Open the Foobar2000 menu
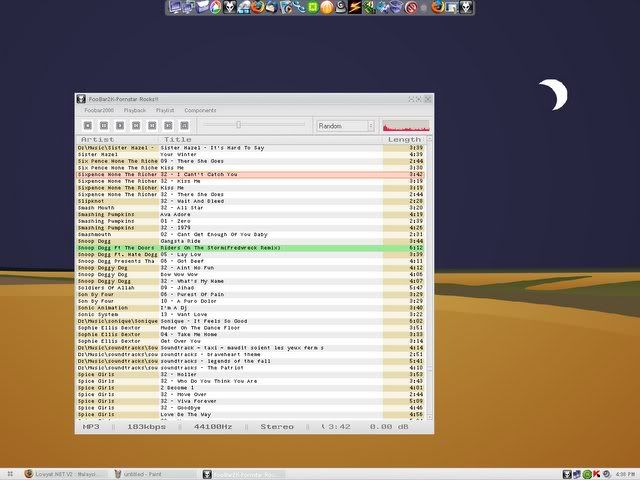 point(97,110)
